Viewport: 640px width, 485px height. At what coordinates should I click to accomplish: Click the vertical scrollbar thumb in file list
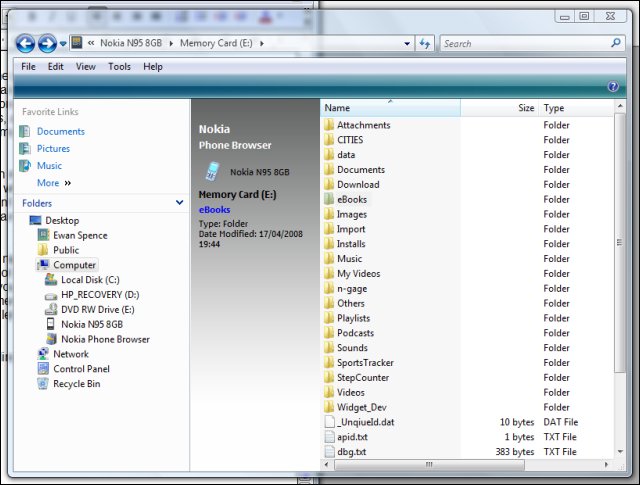(x=620, y=242)
